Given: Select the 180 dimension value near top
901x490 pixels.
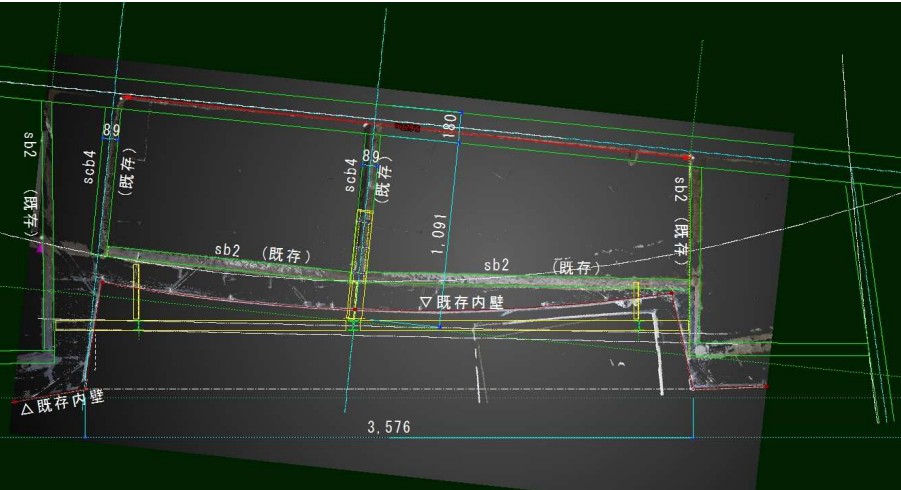Looking at the screenshot, I should point(451,126).
